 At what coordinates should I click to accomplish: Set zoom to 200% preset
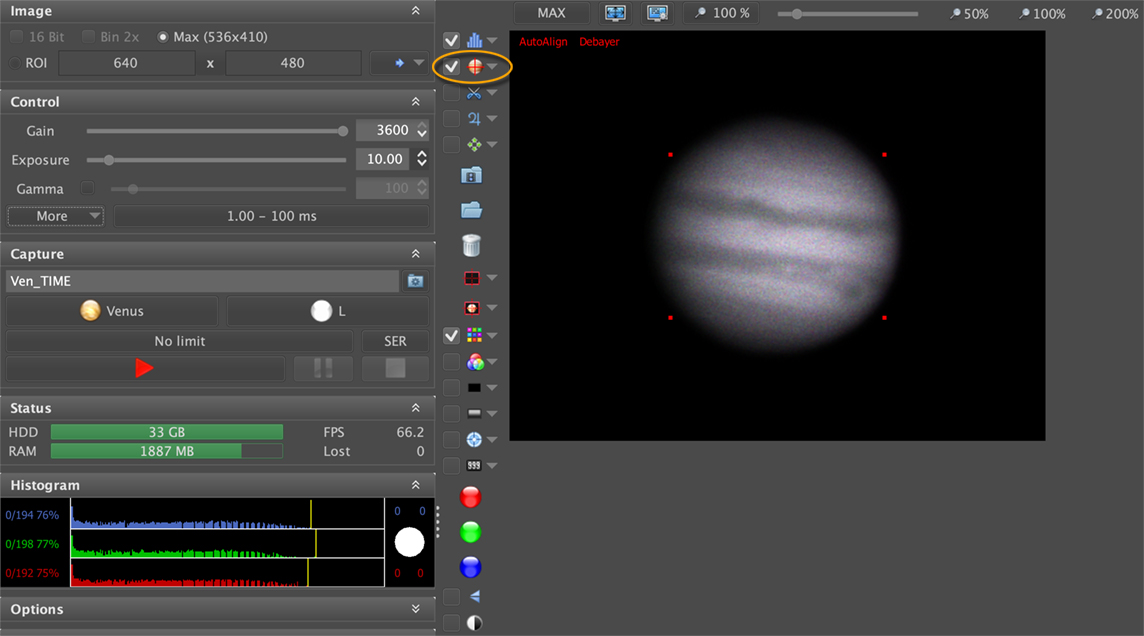(x=1115, y=14)
